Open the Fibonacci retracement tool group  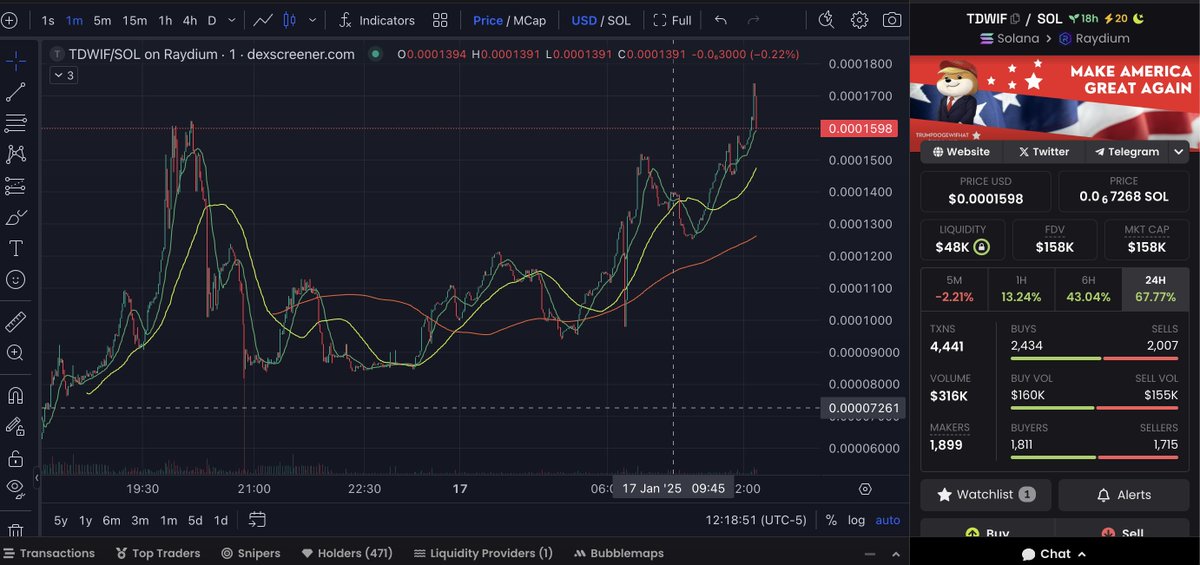16,123
